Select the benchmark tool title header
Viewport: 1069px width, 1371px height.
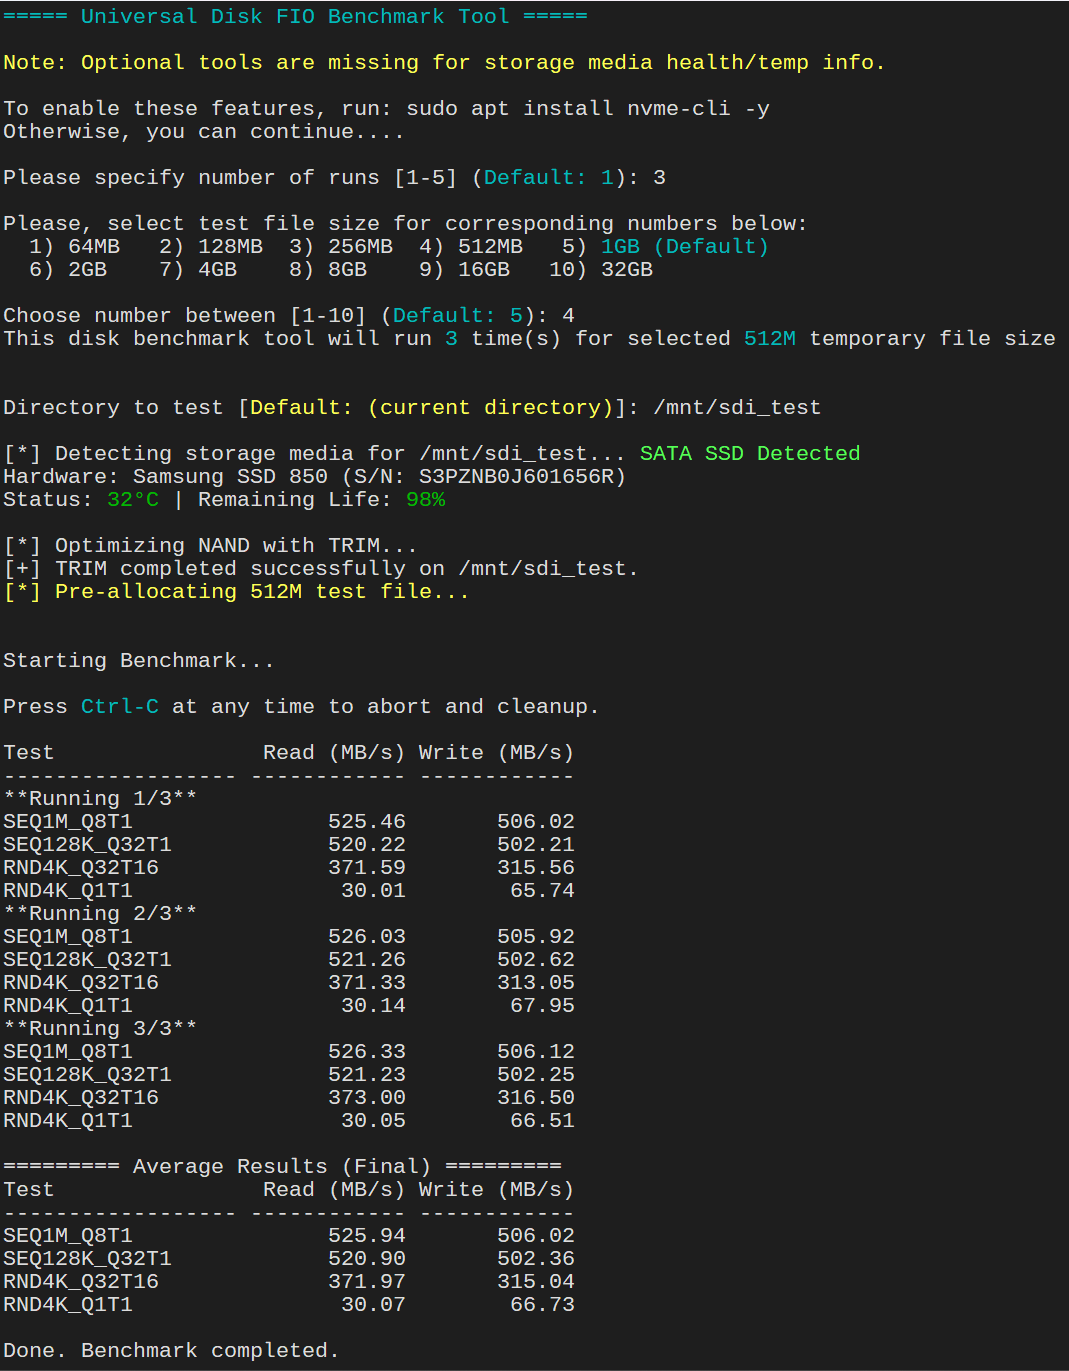[294, 16]
